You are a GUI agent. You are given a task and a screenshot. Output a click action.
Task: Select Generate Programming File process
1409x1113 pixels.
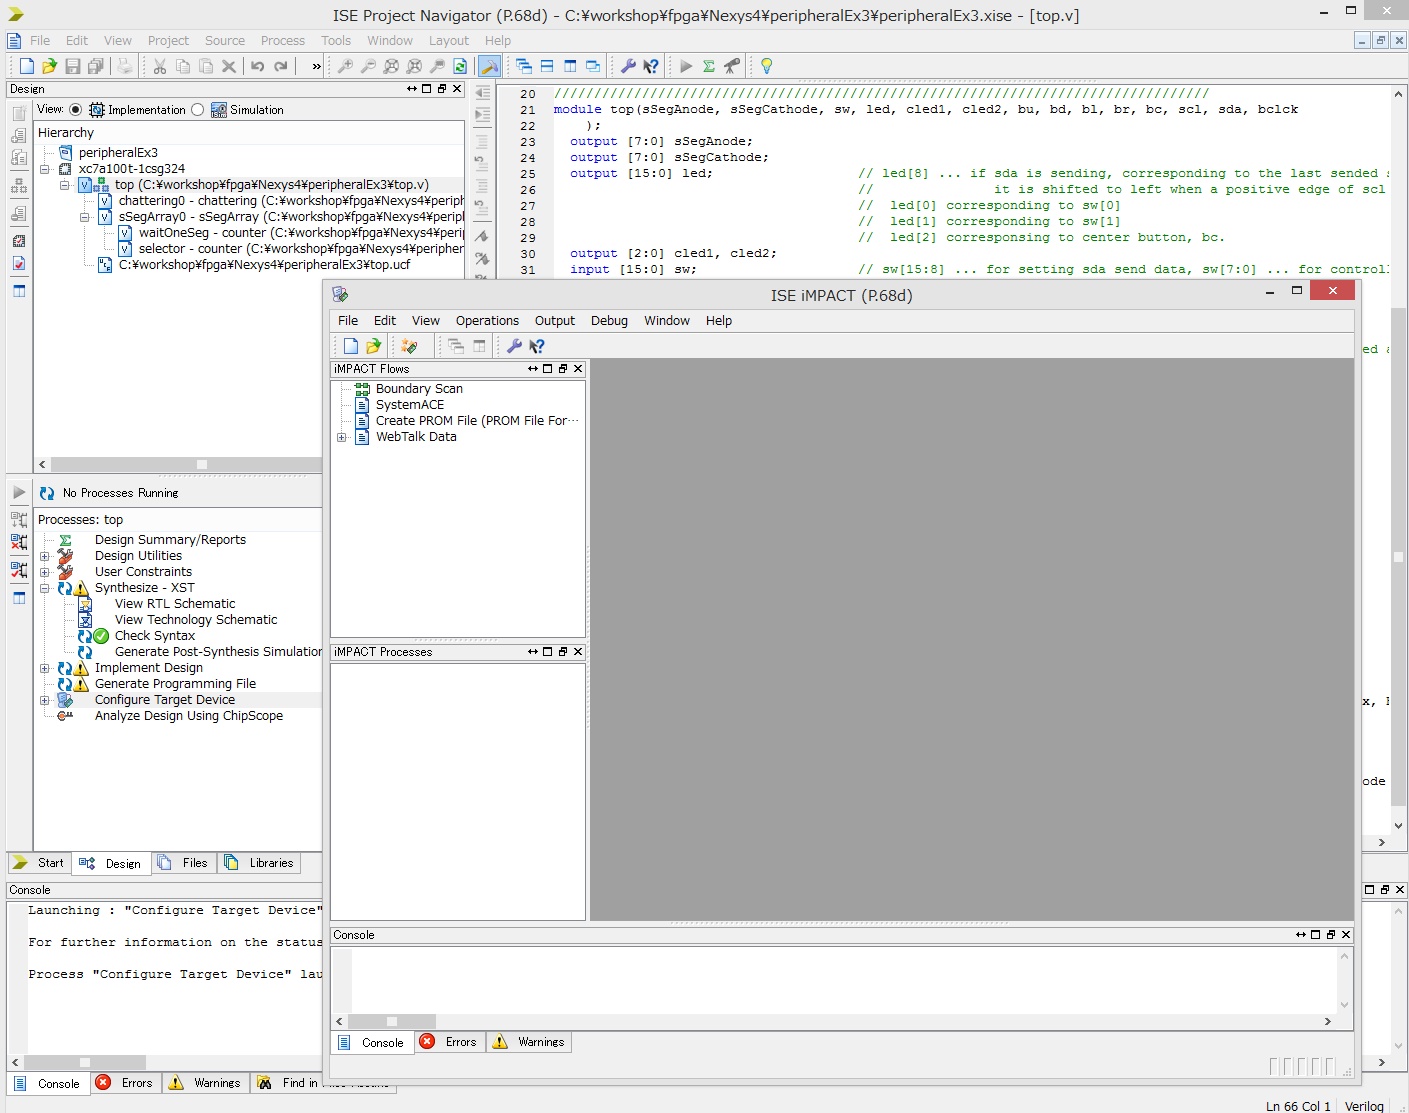(175, 684)
